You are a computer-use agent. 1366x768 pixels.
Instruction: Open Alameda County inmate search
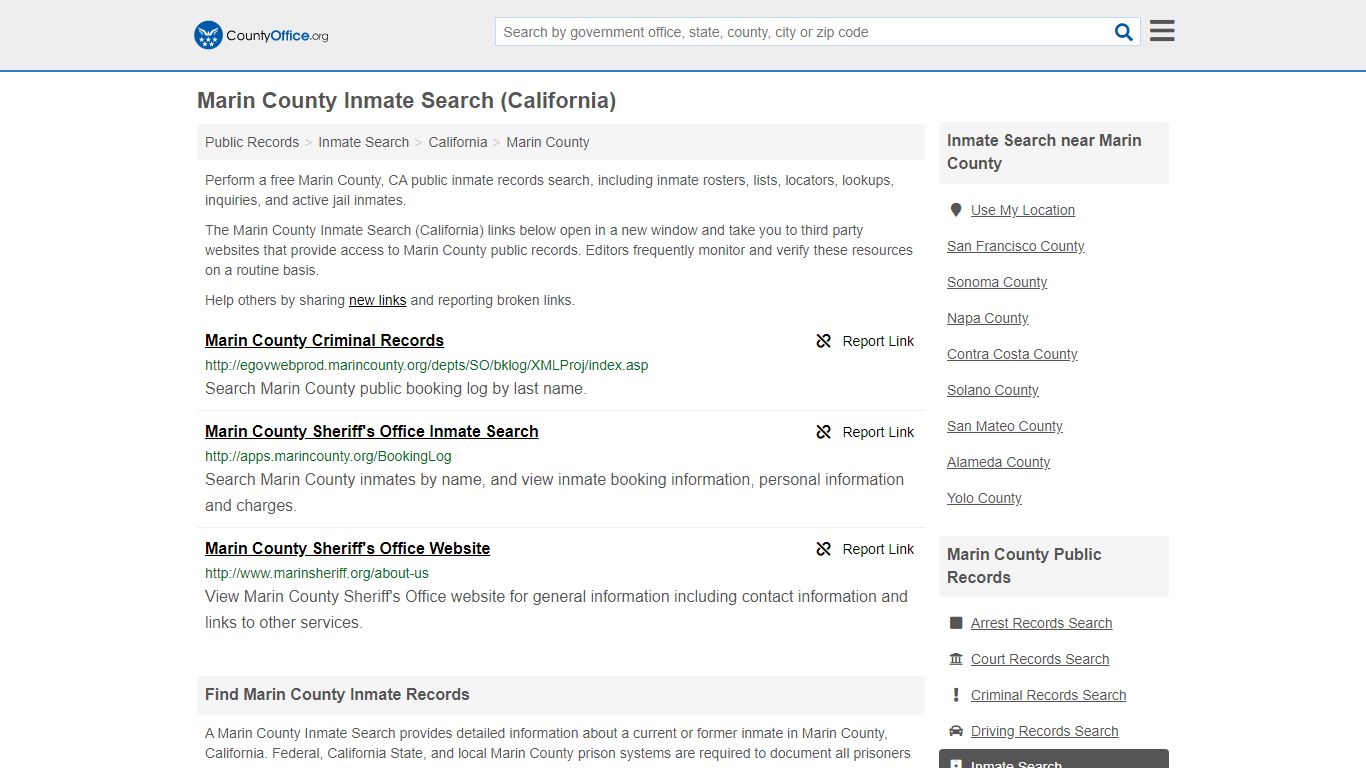[x=999, y=462]
